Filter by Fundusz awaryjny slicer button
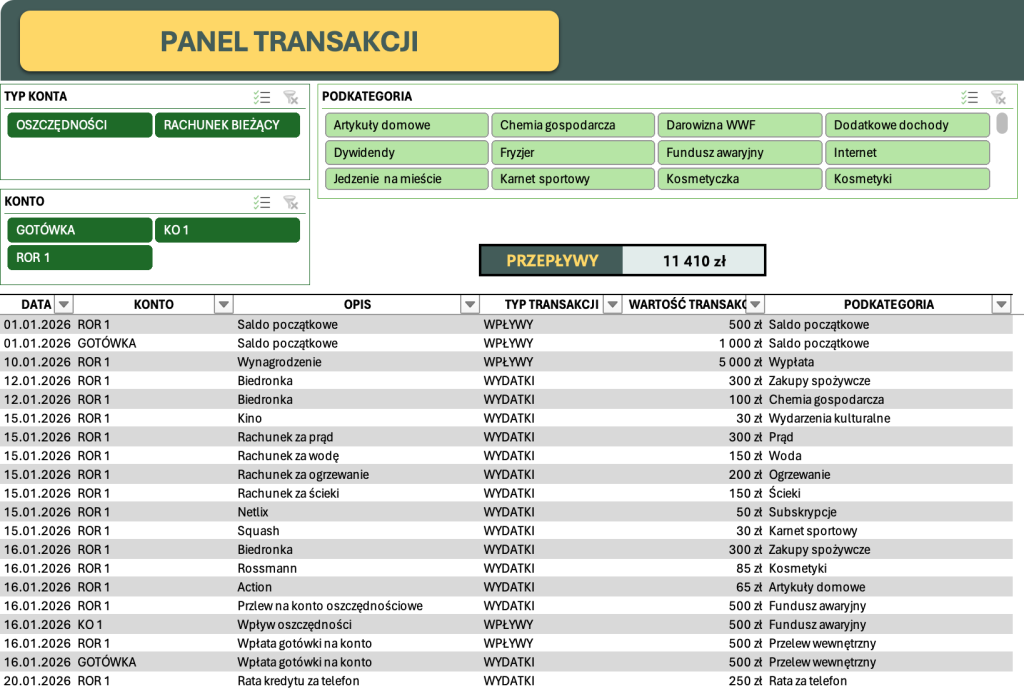Viewport: 1024px width, 689px height. pyautogui.click(x=739, y=152)
